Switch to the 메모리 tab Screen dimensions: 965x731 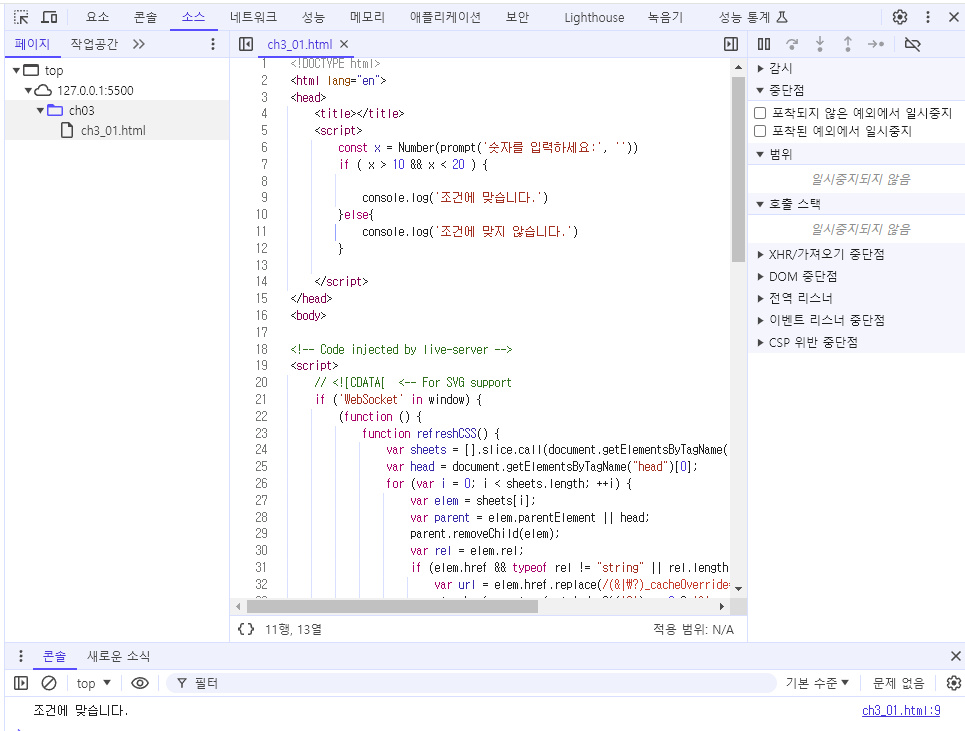tap(367, 17)
